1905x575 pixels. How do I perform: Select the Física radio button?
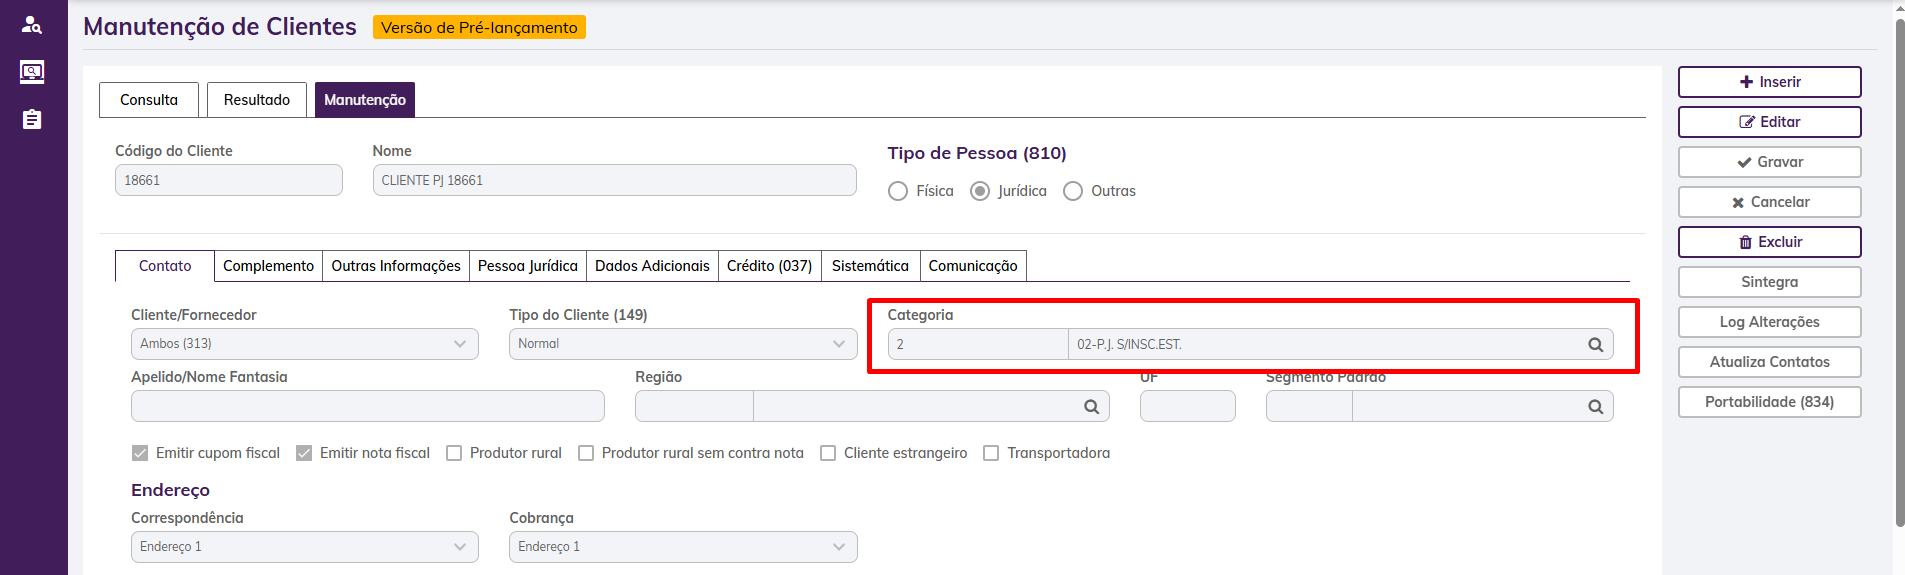(898, 191)
